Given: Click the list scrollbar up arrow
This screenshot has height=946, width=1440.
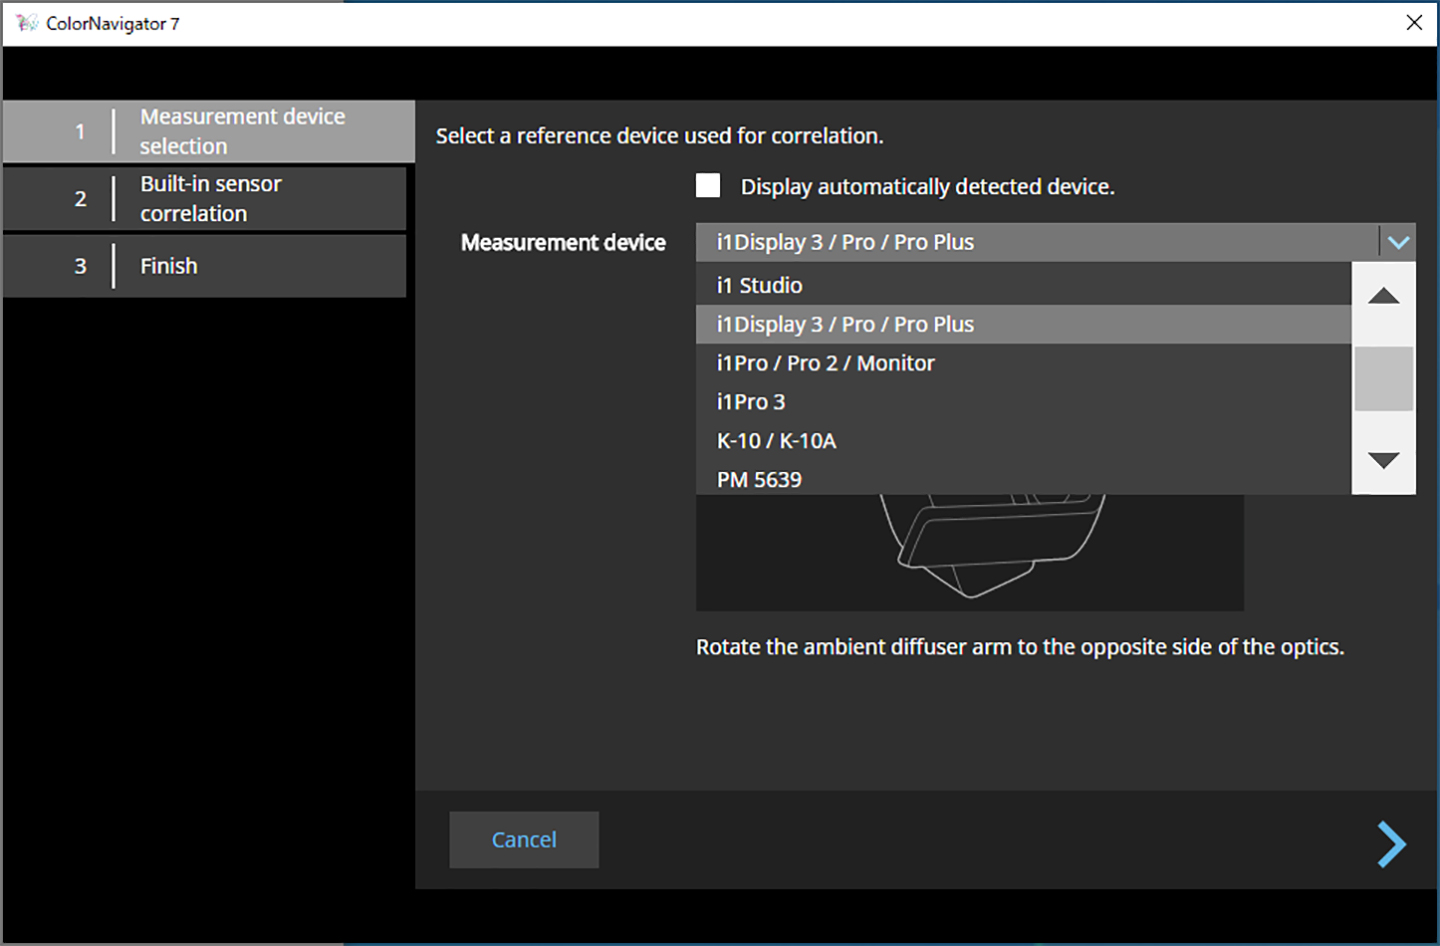Looking at the screenshot, I should tap(1384, 296).
